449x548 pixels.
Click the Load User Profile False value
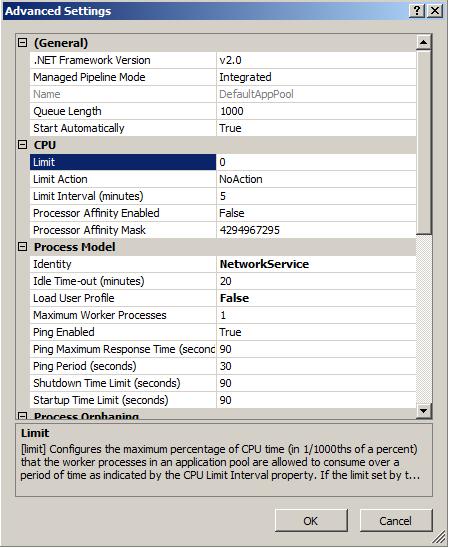coord(316,298)
